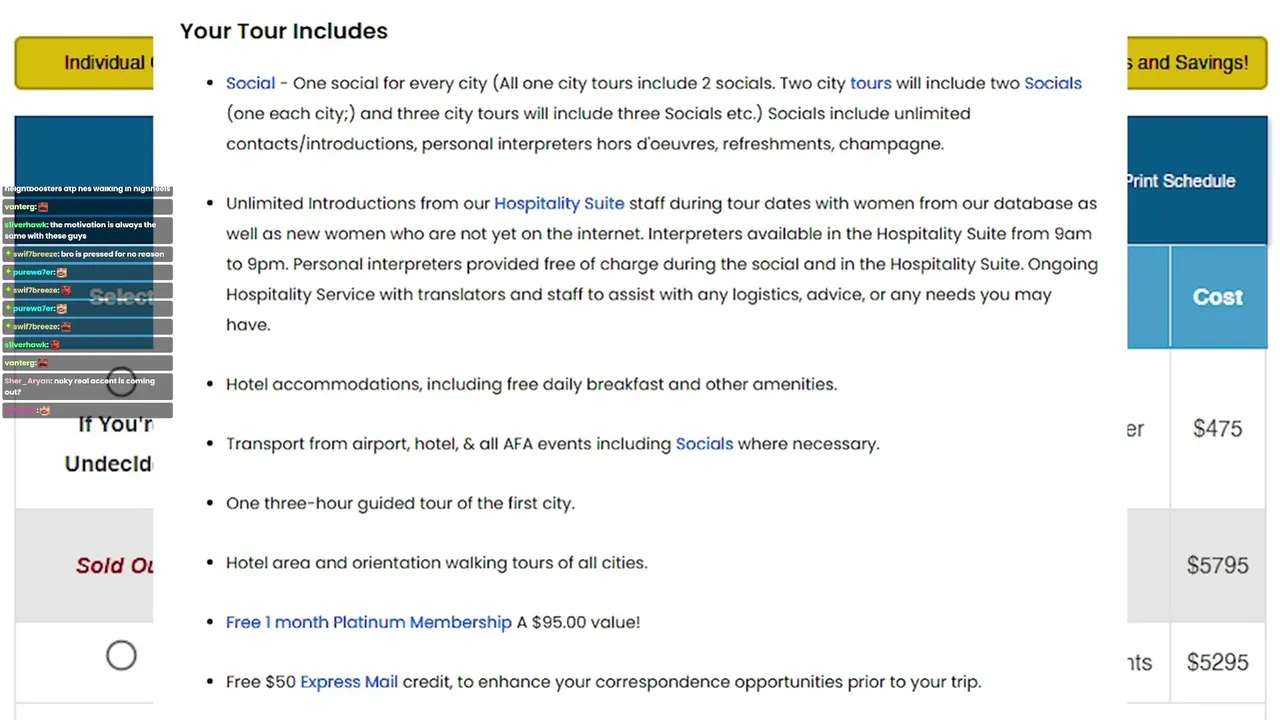1280x720 pixels.
Task: Click the yellow 'and Savings!' button
Action: 1197,63
